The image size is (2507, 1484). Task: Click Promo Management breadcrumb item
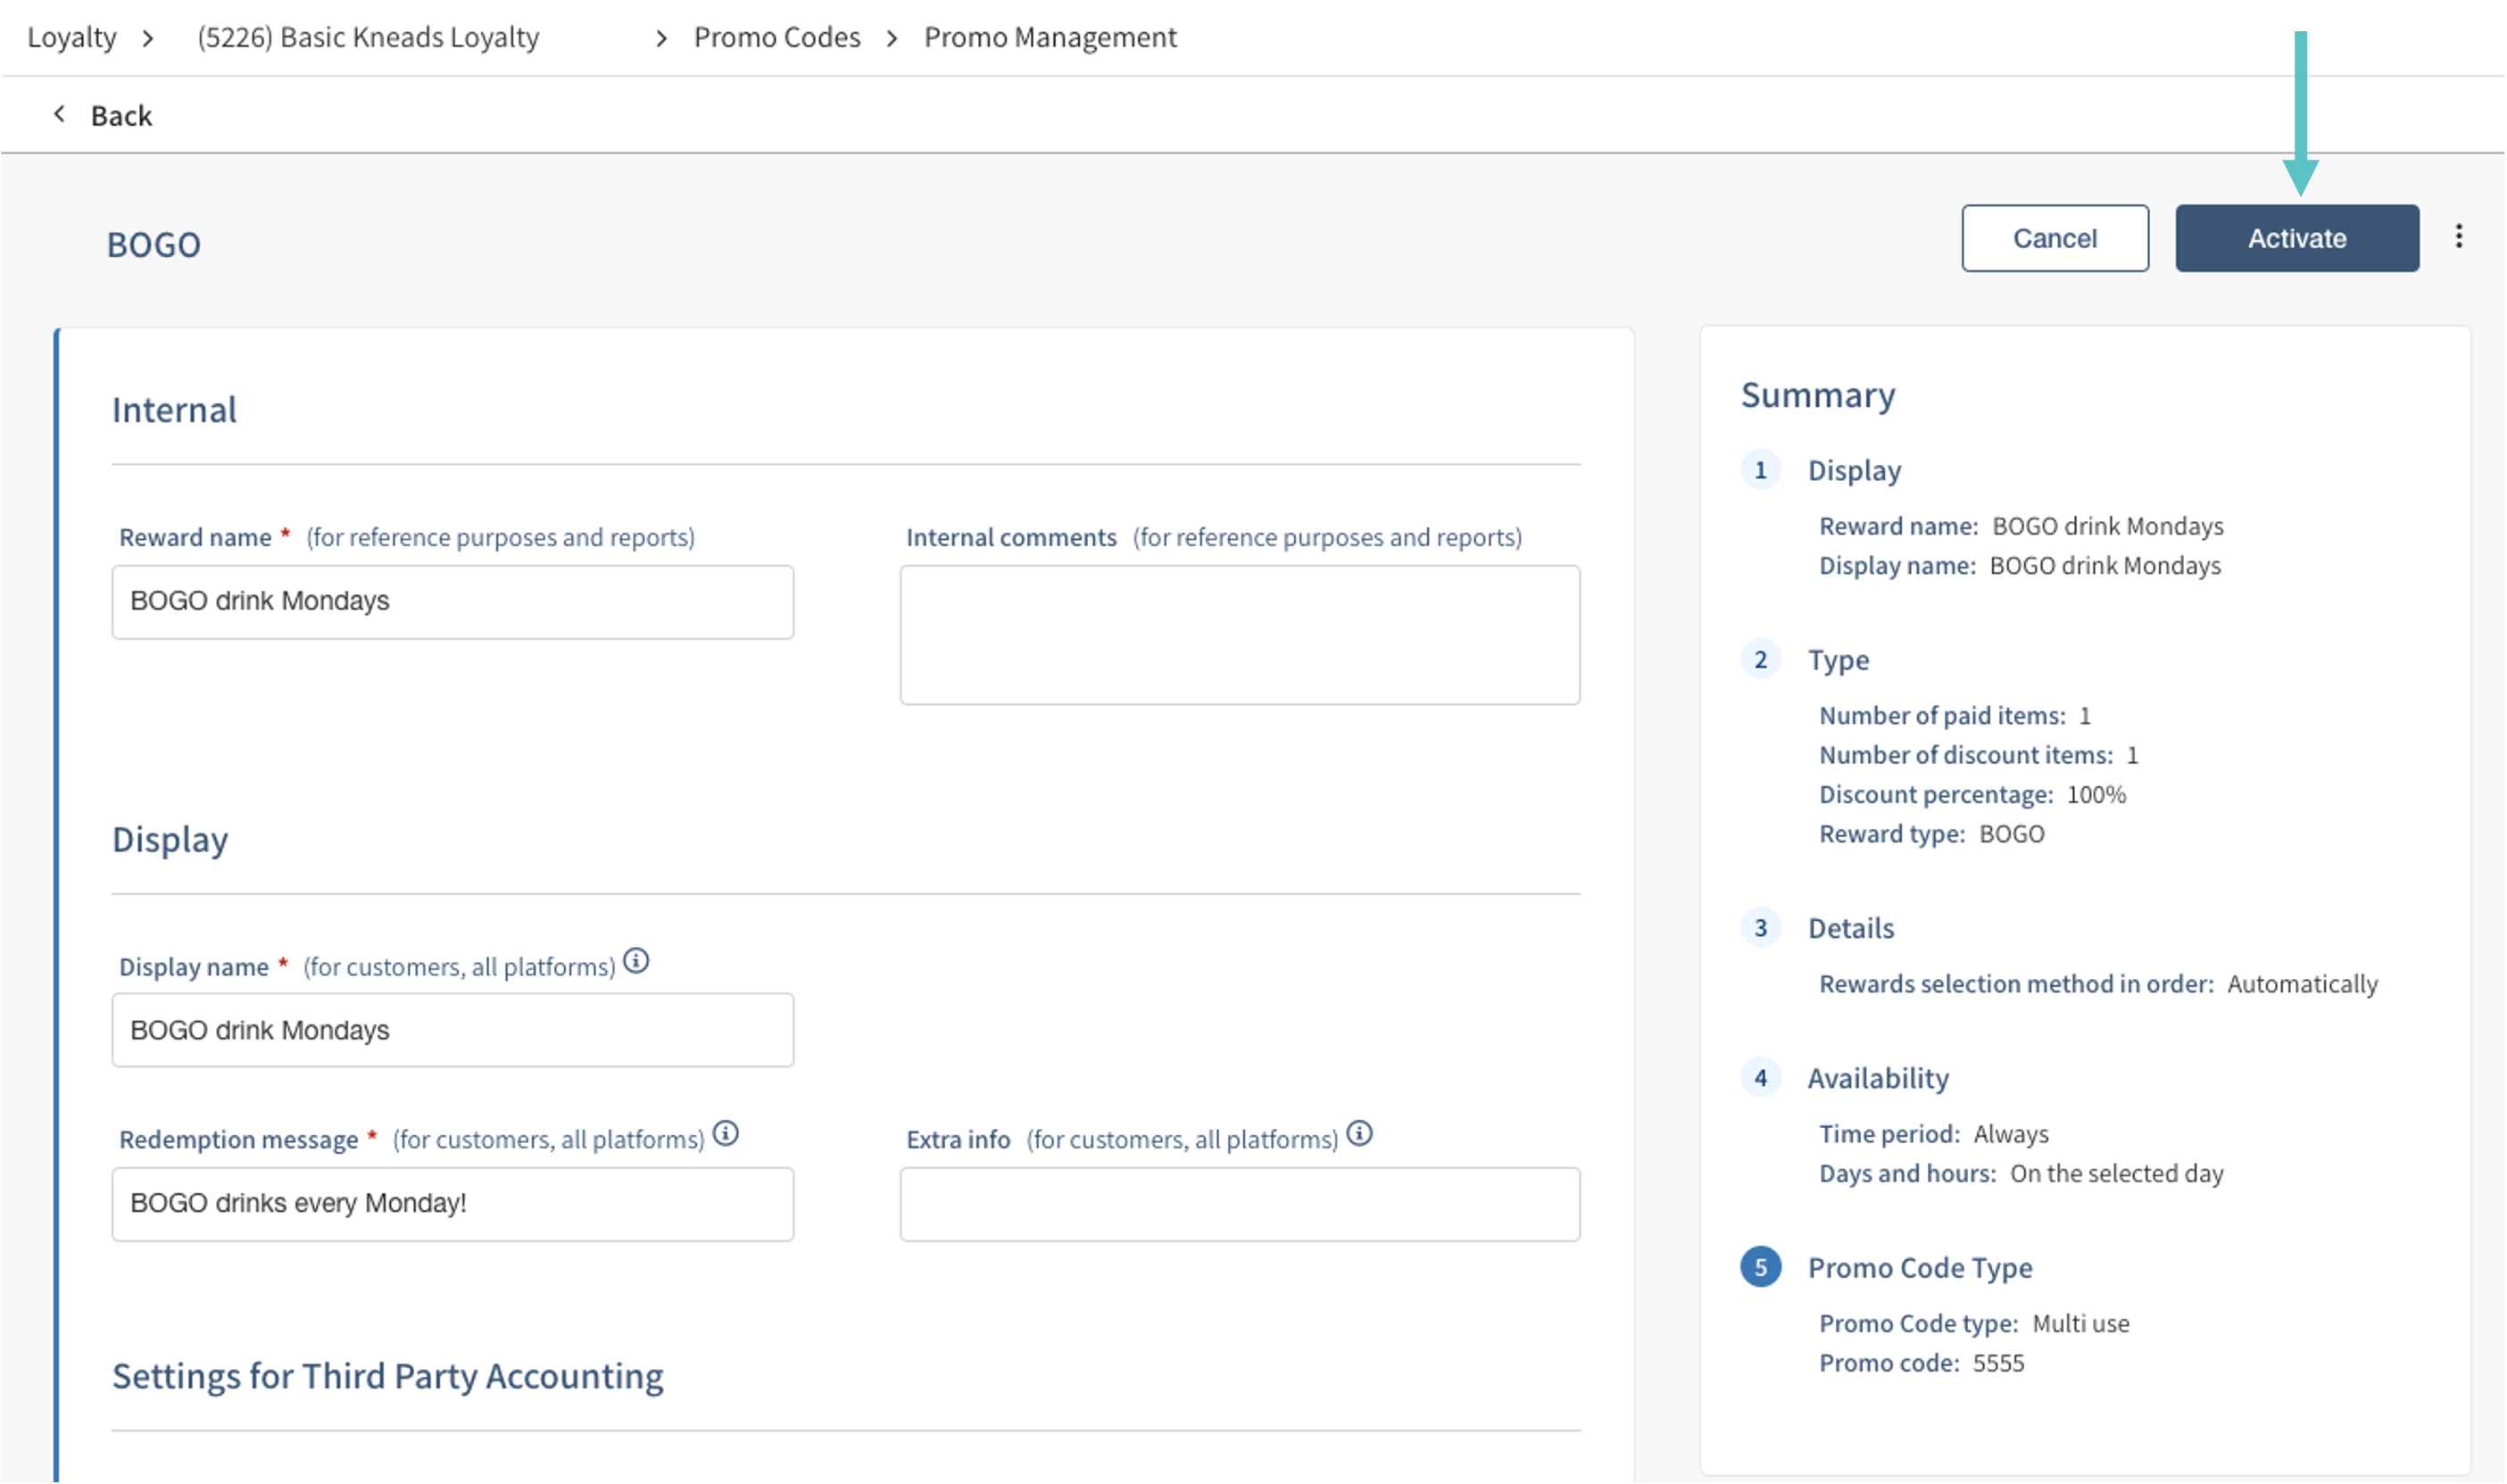click(x=1050, y=38)
